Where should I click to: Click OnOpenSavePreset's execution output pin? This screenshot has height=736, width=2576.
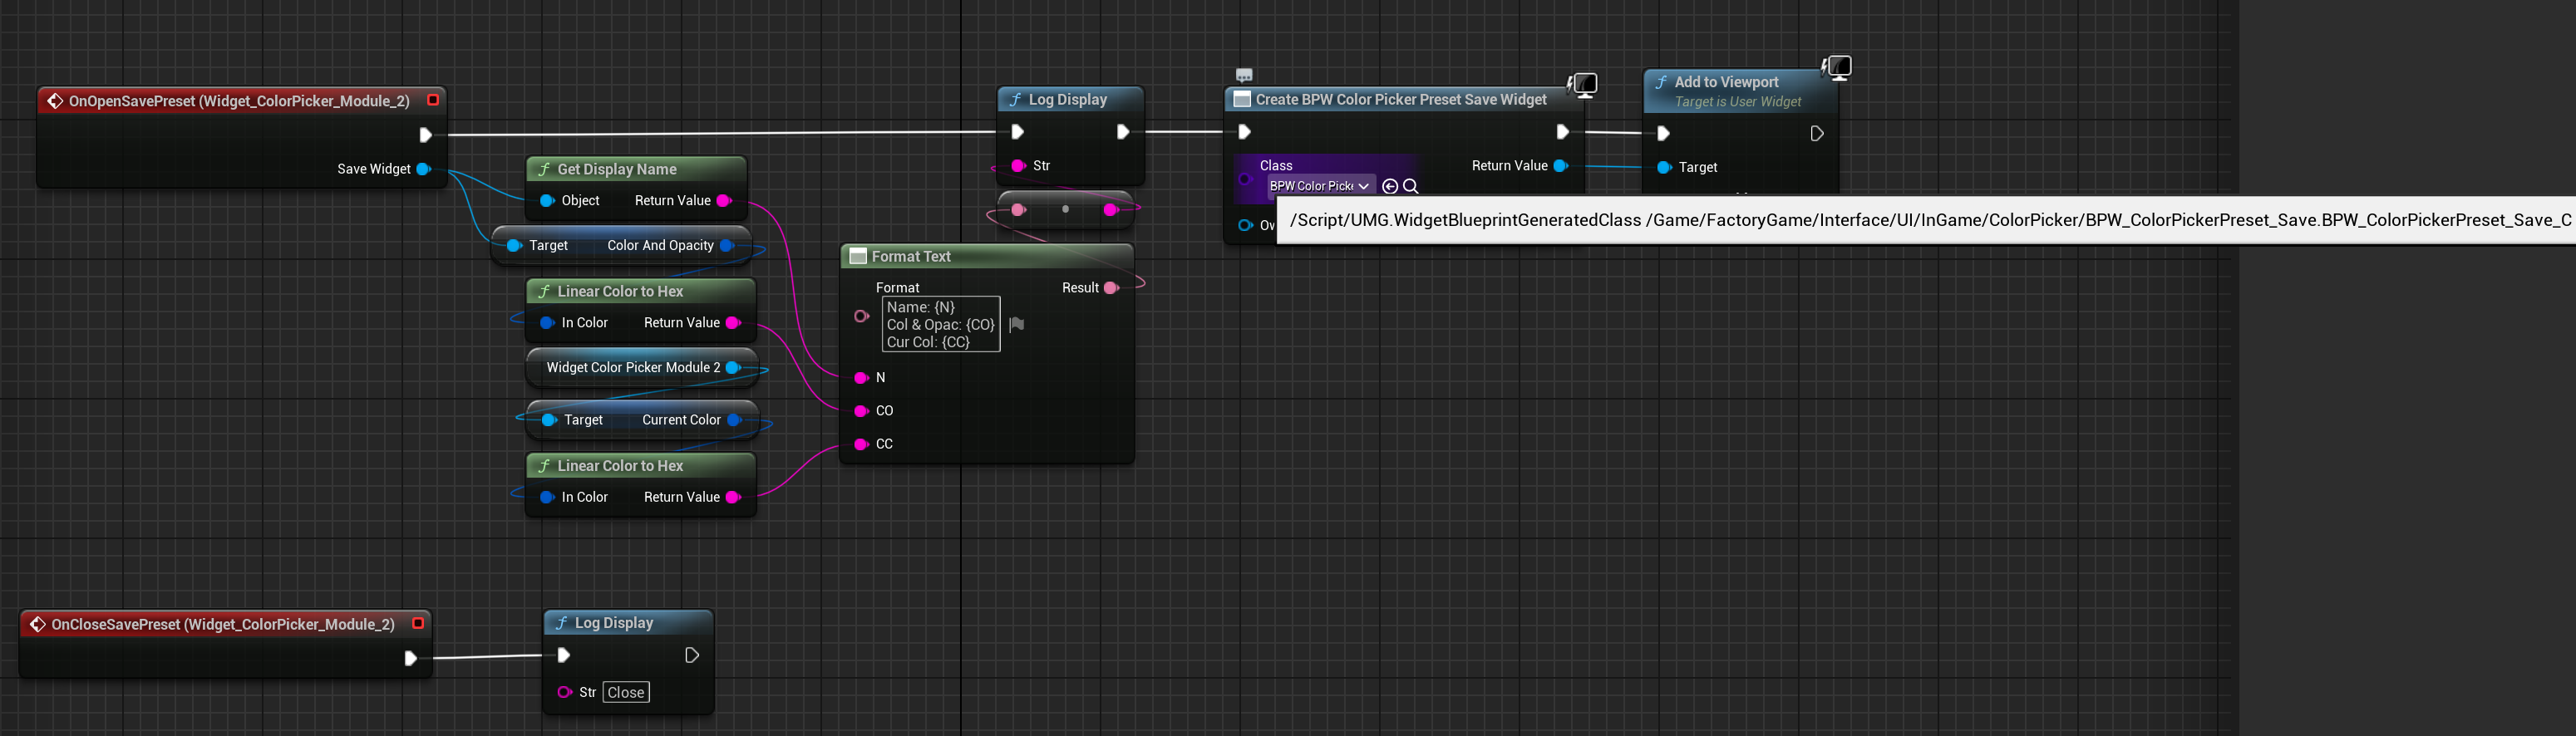click(425, 135)
